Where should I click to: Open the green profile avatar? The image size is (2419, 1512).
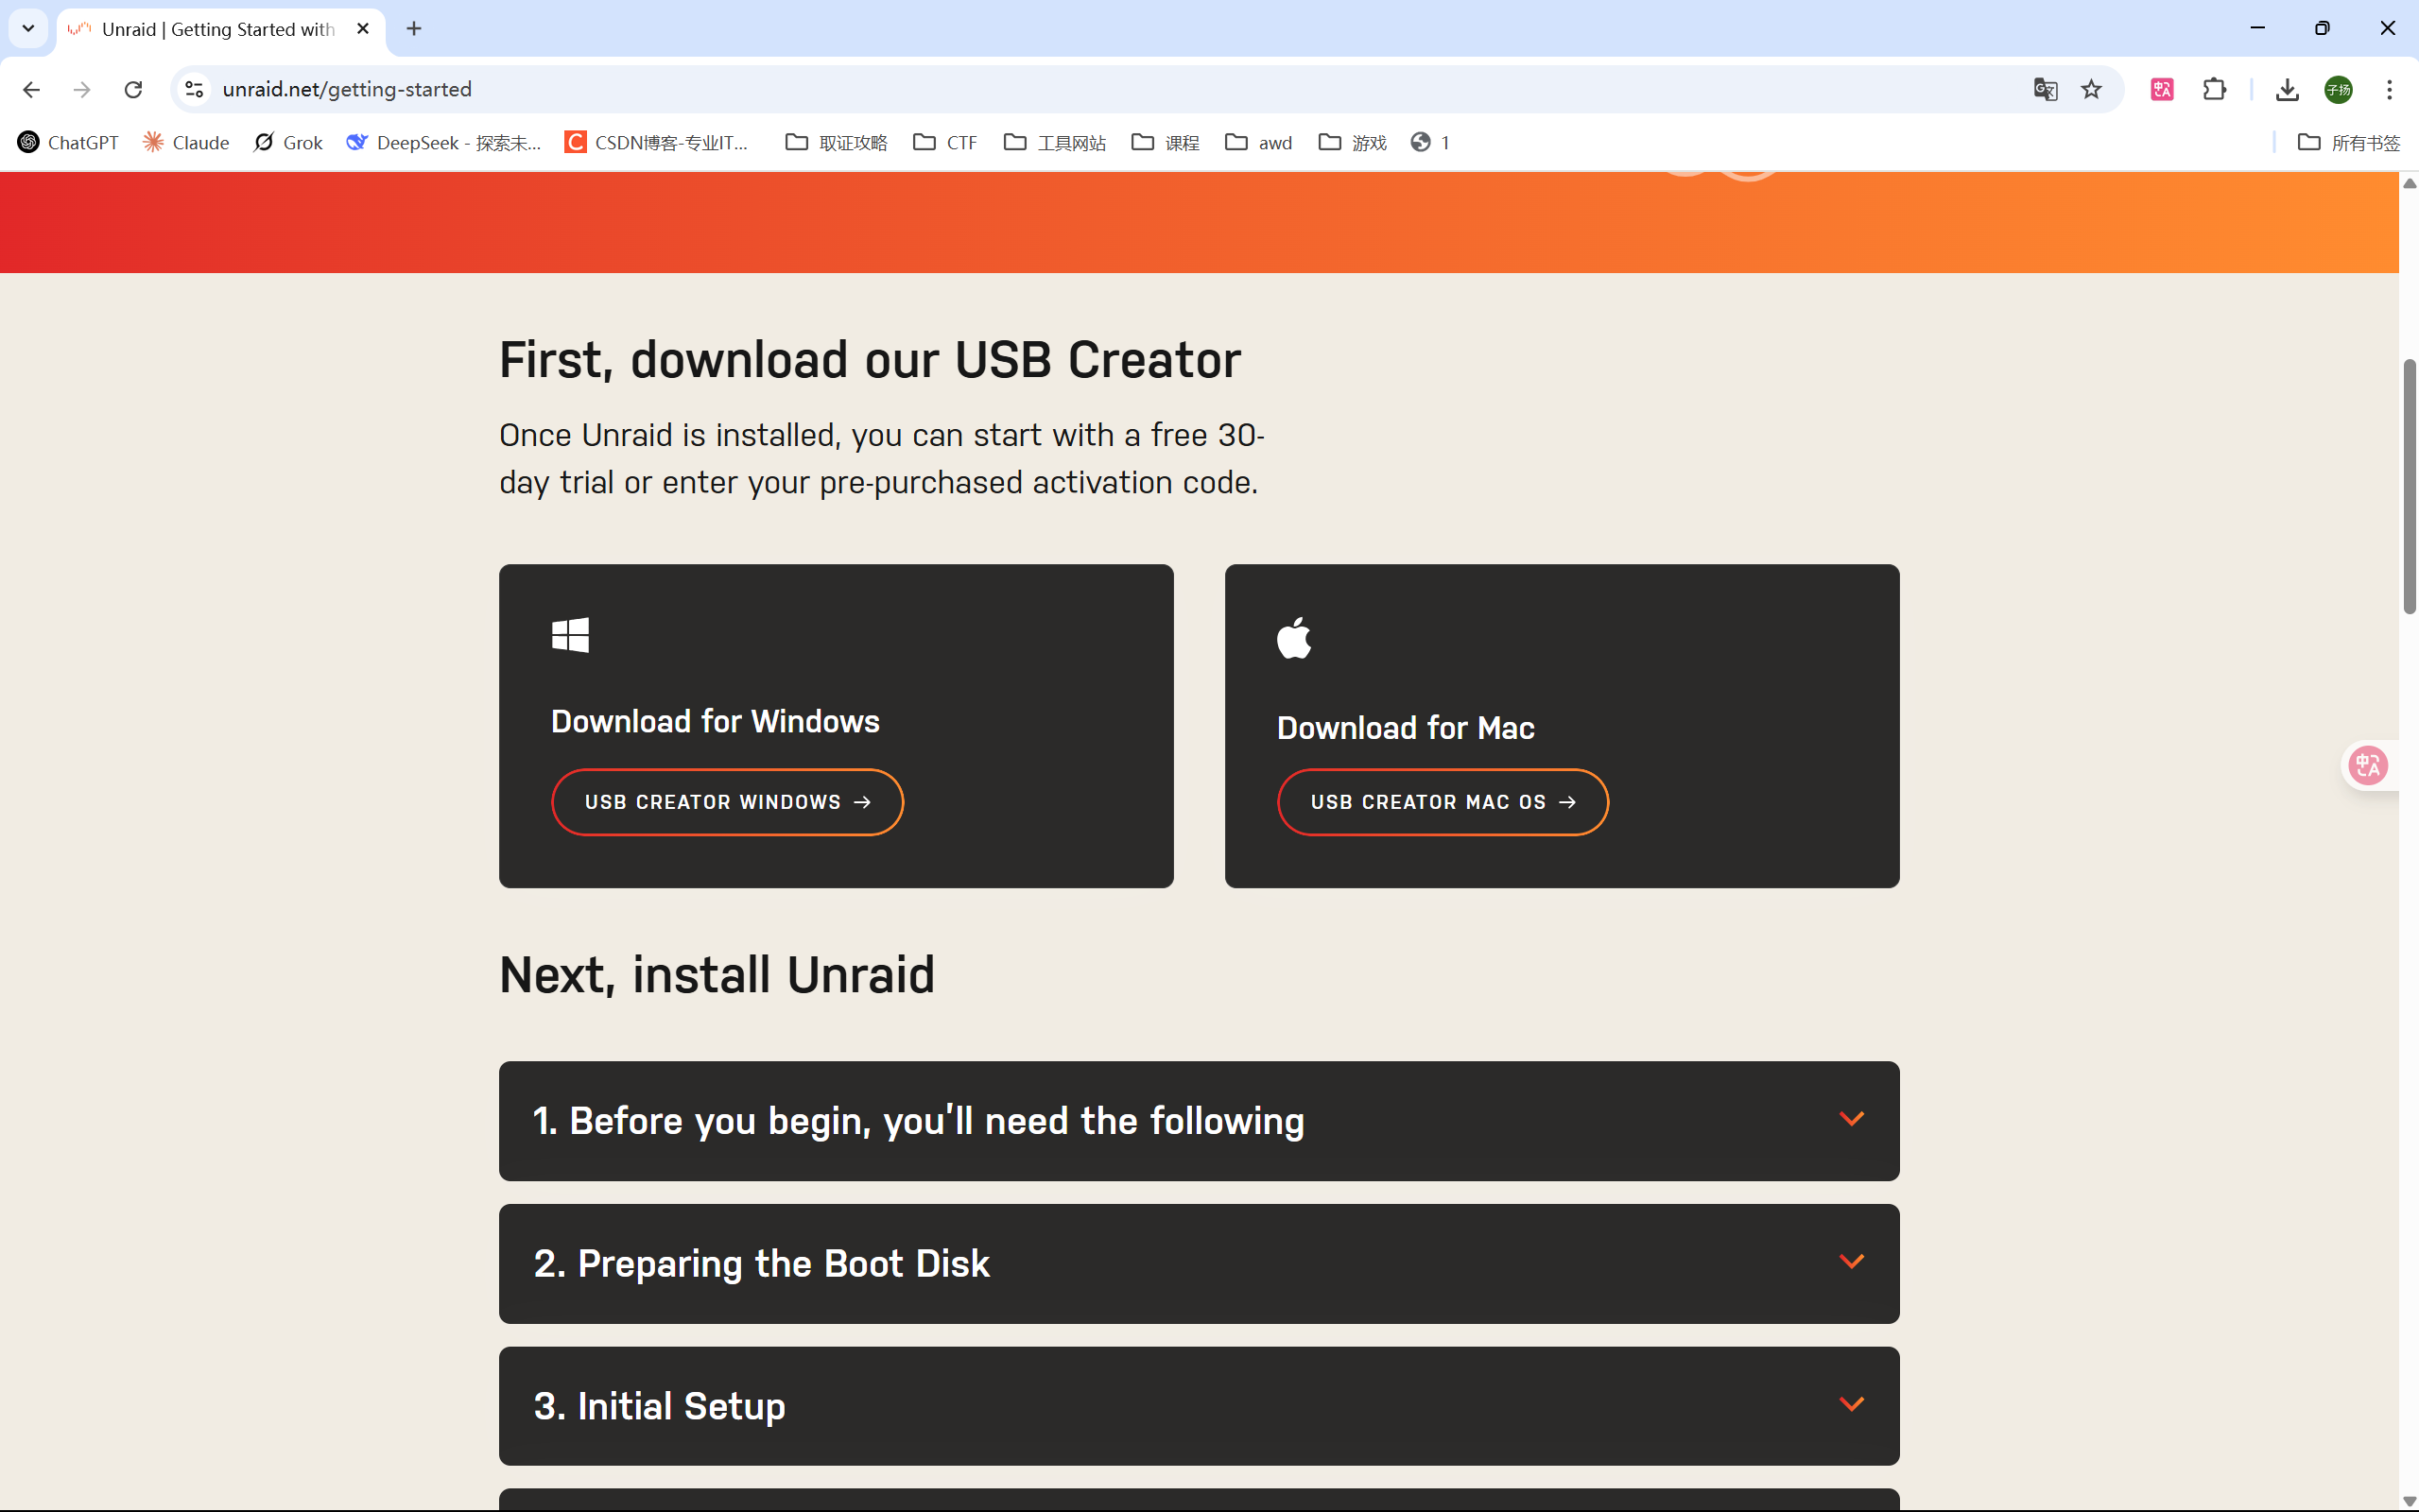point(2338,90)
